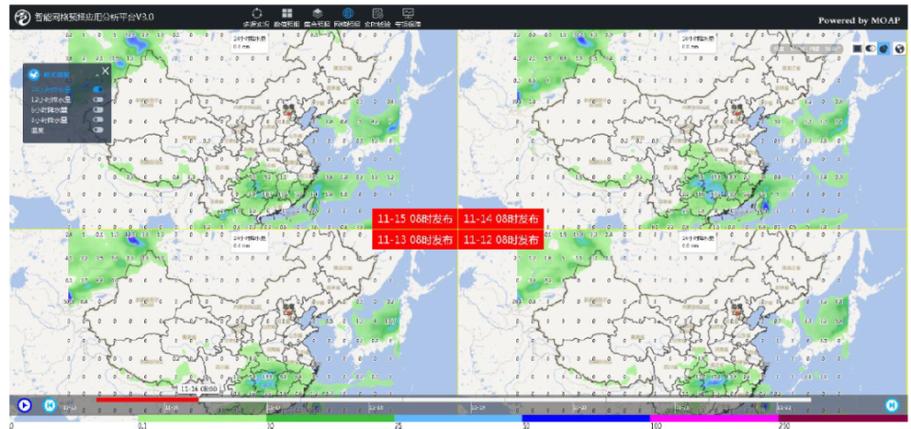
Task: Click the platform logo in the header
Action: [x=23, y=18]
